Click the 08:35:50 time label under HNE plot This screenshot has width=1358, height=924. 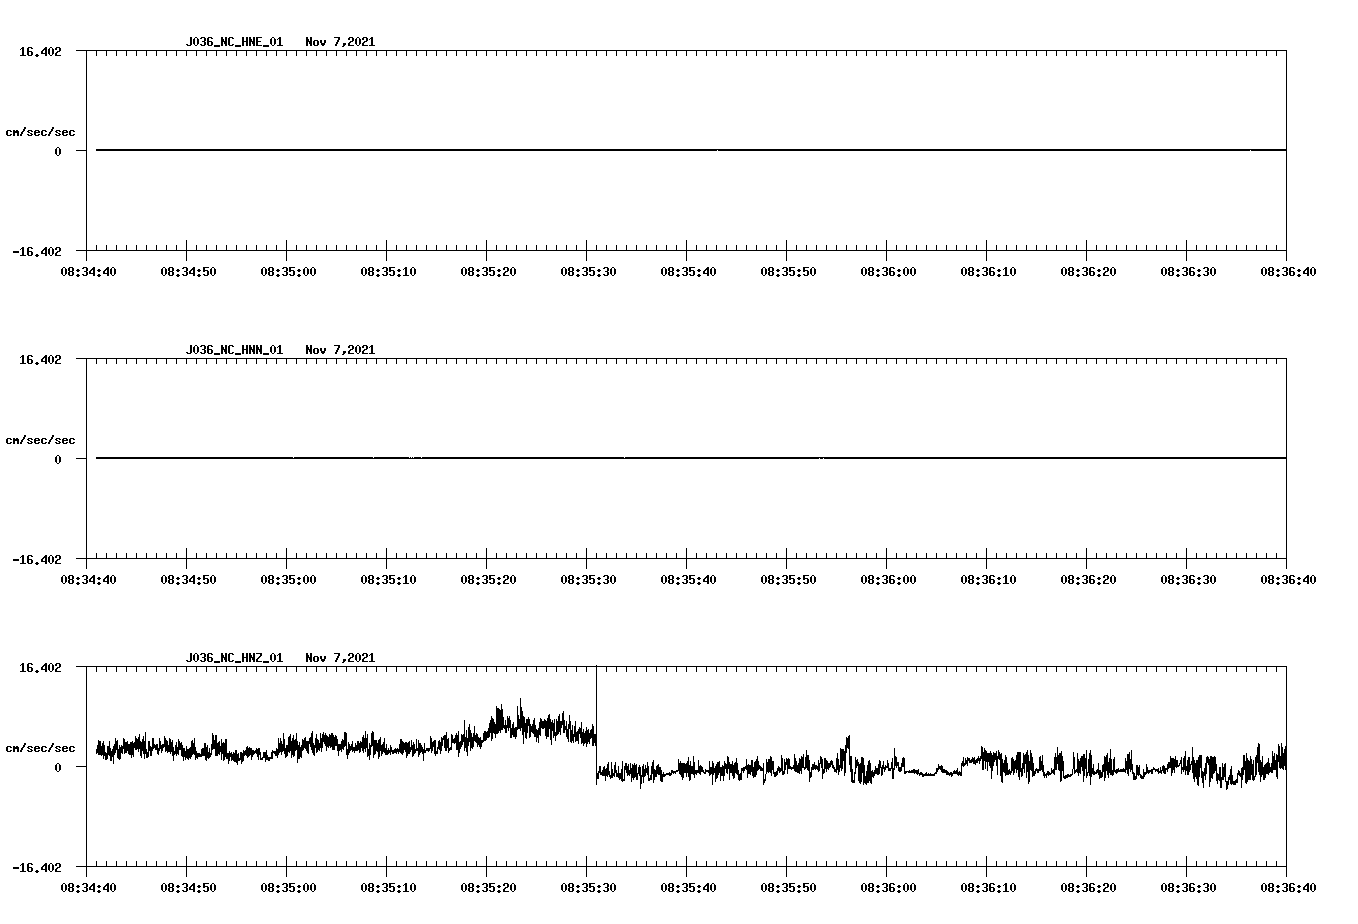tap(788, 272)
